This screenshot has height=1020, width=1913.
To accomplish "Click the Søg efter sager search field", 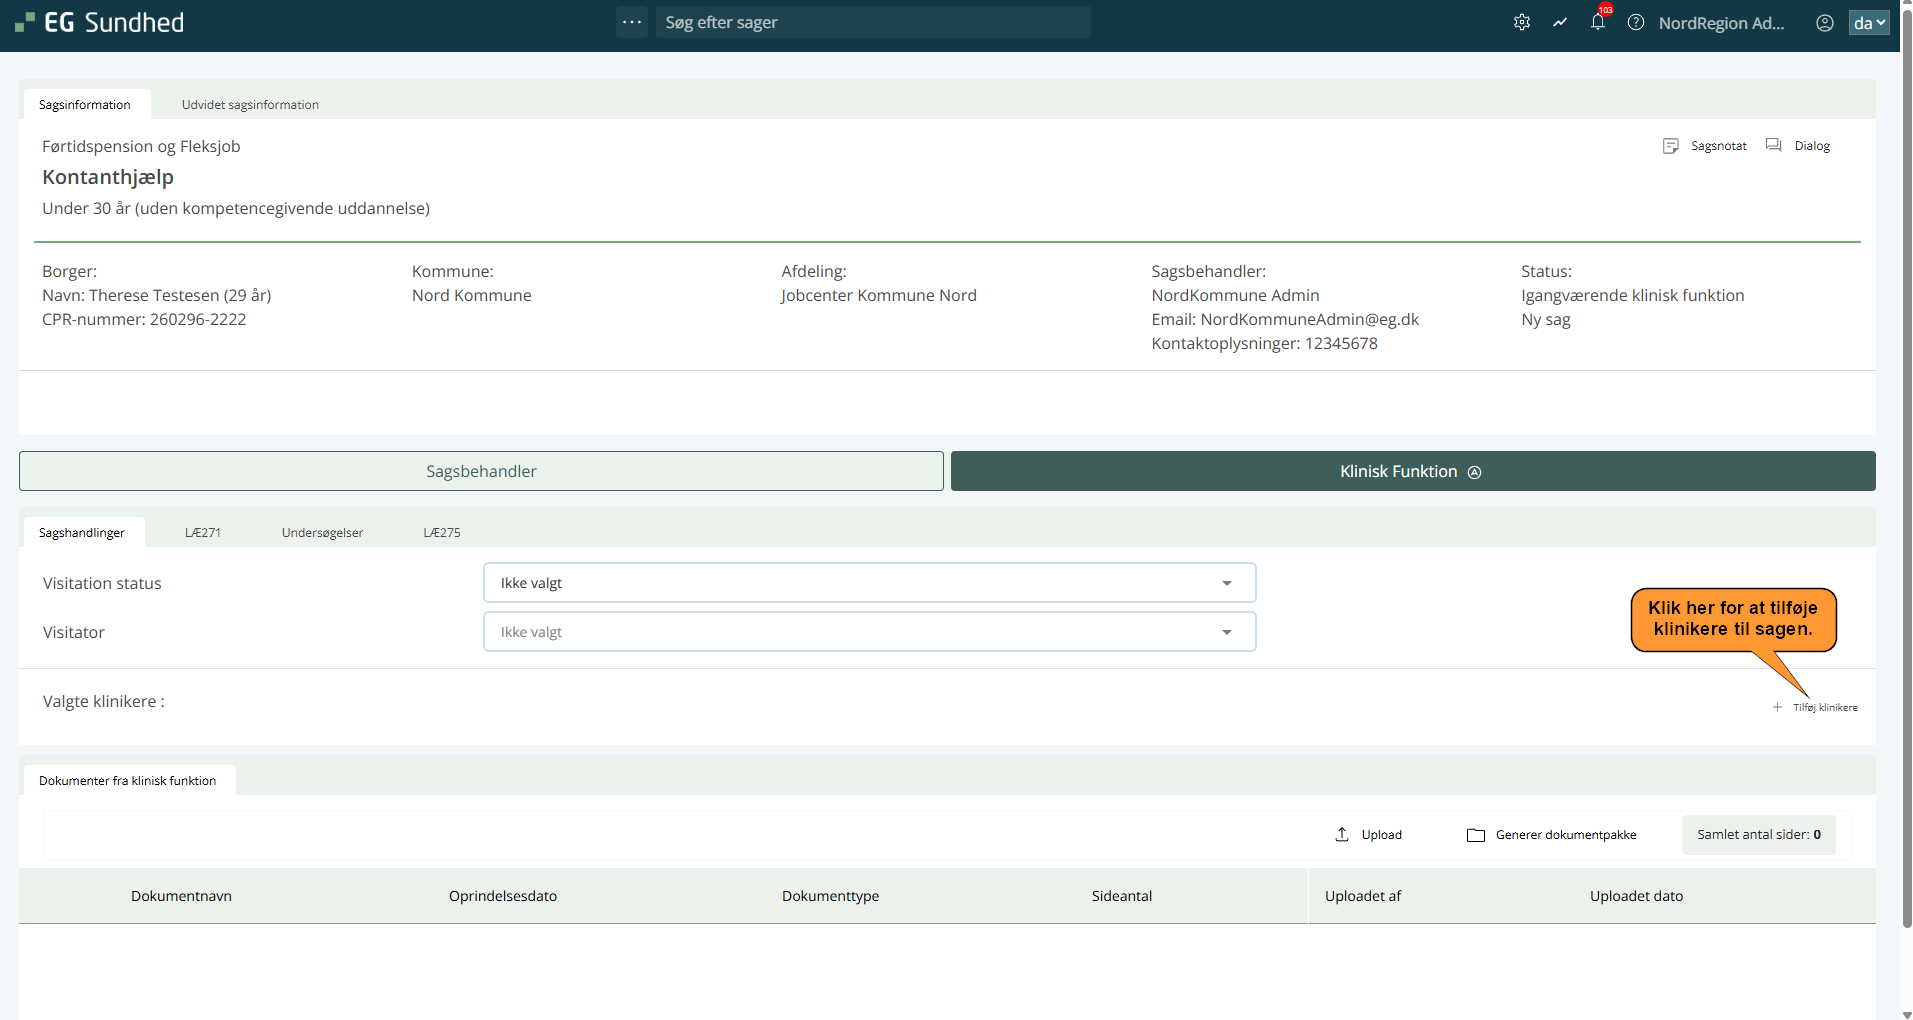I will pyautogui.click(x=872, y=22).
